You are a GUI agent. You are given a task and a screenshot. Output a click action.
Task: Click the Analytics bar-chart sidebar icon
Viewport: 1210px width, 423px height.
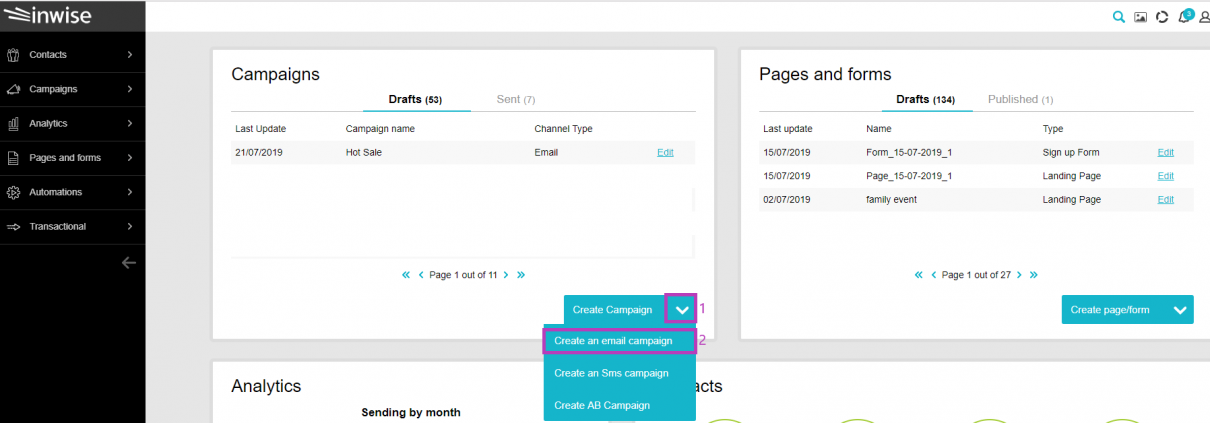pos(13,123)
